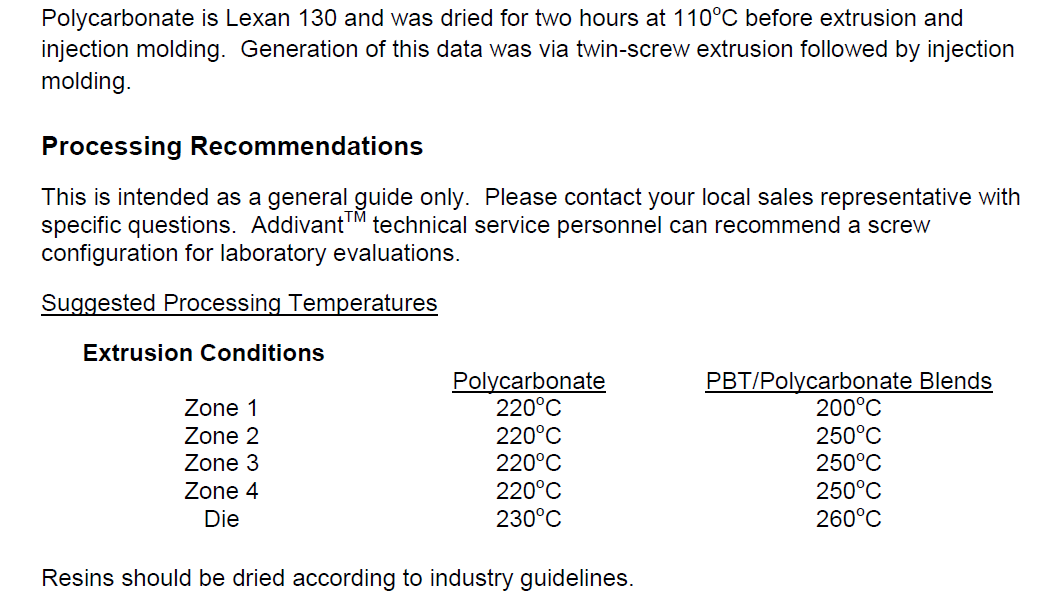
Task: Click the Resins should be dried sentence
Action: point(337,578)
